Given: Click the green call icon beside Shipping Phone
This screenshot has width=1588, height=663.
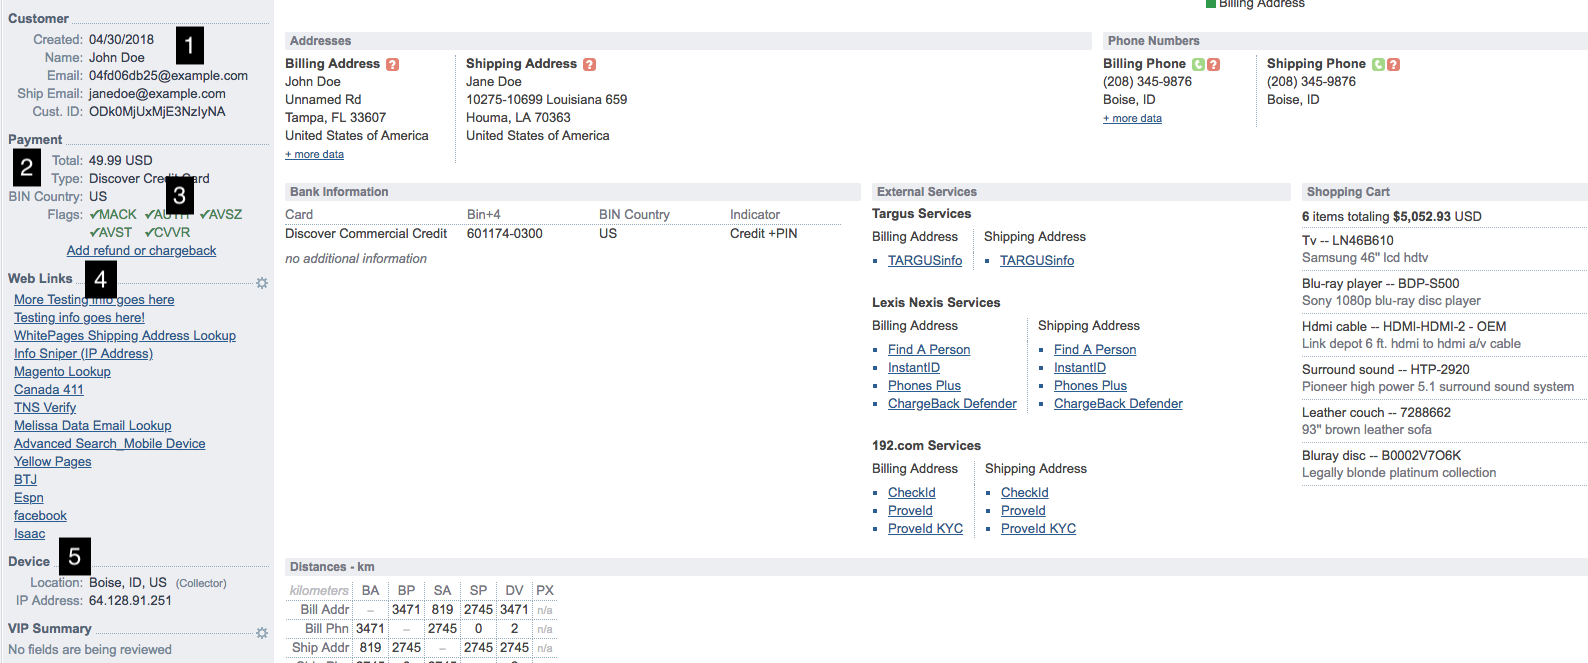Looking at the screenshot, I should [1378, 64].
